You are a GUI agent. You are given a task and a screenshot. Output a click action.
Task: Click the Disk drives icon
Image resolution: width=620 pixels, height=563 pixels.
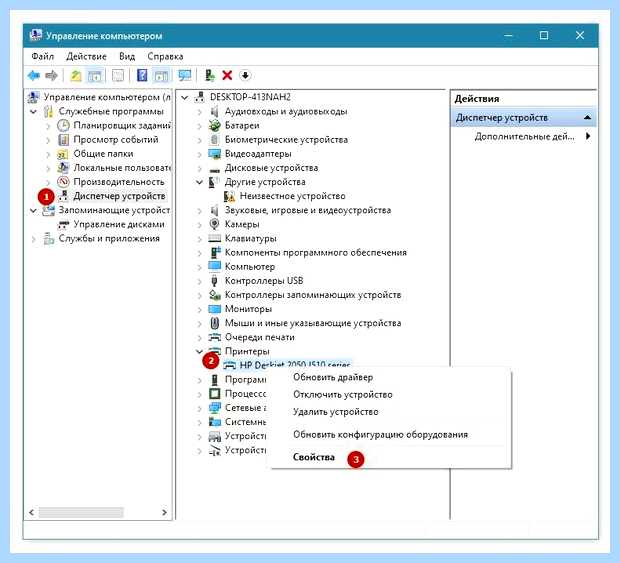[x=214, y=170]
